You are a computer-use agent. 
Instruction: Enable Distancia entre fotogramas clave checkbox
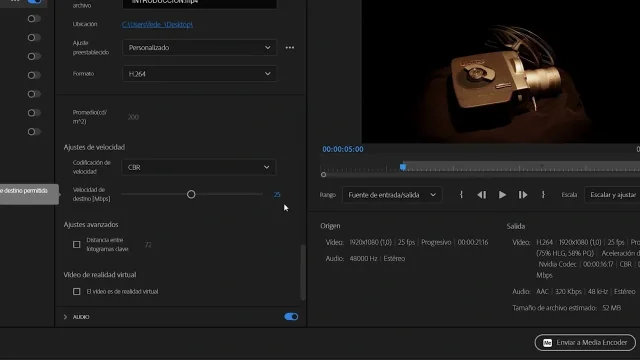(x=76, y=244)
